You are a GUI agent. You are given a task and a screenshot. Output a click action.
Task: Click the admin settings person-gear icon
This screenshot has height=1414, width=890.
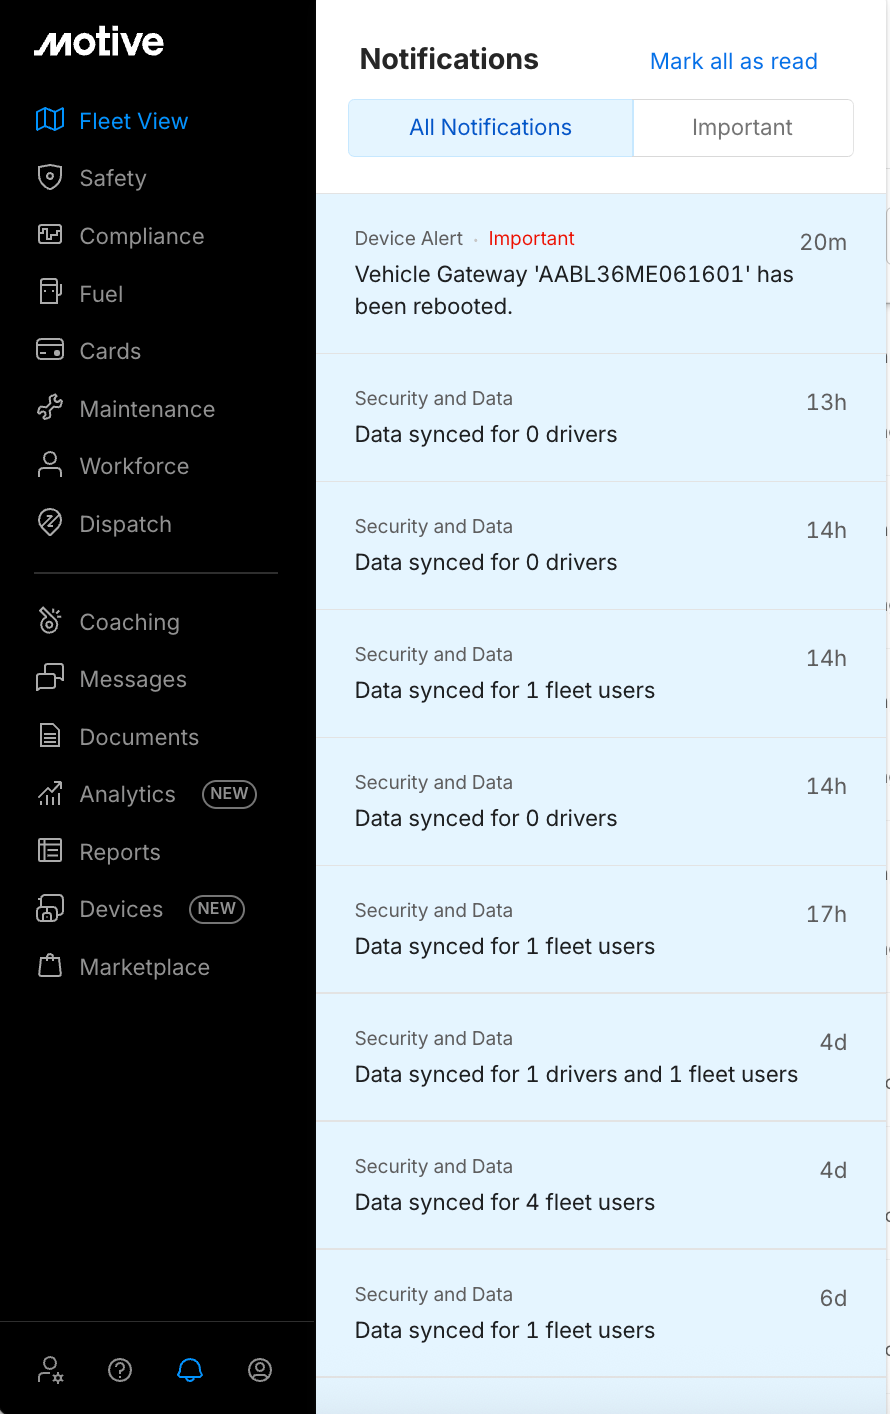[x=50, y=1369]
